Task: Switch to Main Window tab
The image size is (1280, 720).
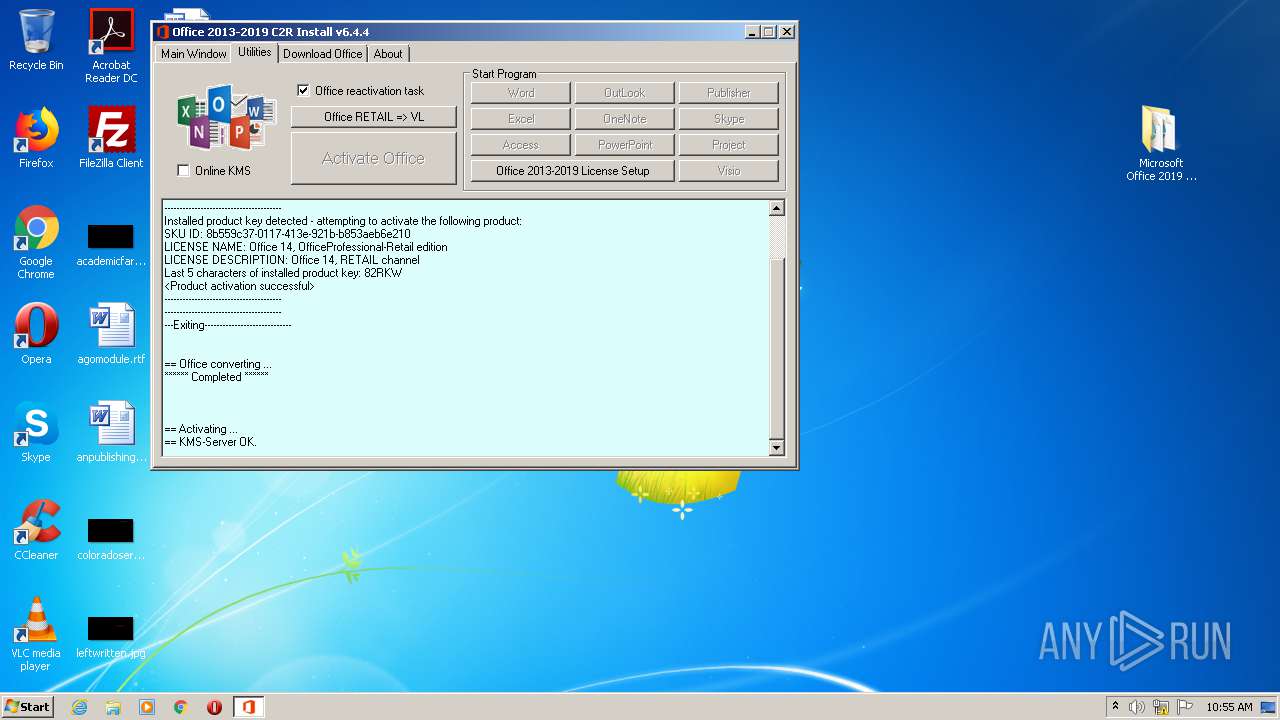Action: coord(194,54)
